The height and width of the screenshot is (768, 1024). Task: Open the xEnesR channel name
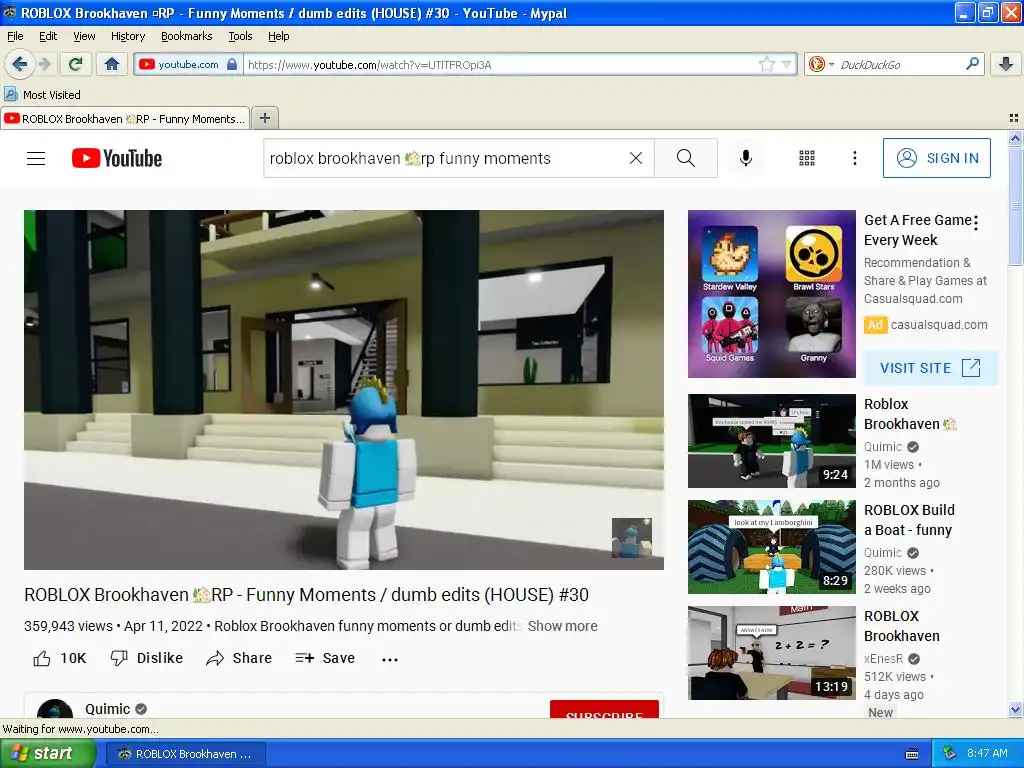click(x=883, y=658)
